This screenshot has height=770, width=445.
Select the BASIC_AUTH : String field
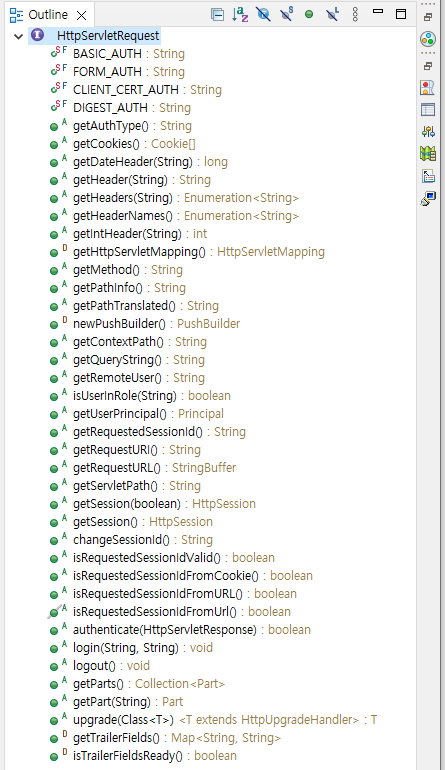(x=118, y=54)
